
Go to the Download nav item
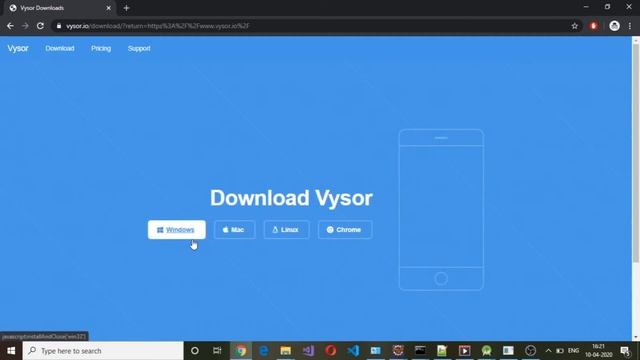(x=60, y=48)
